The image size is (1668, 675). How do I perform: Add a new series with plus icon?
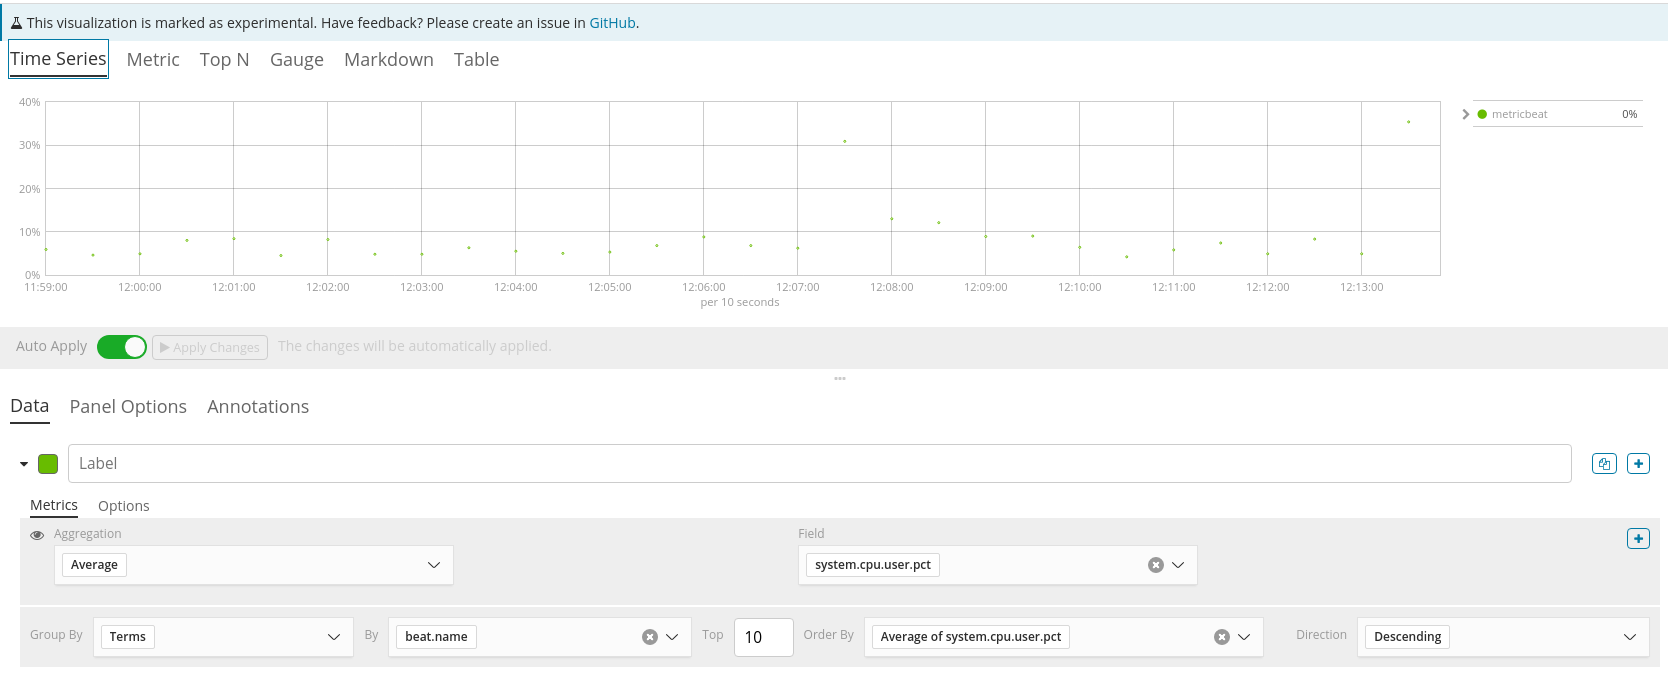coord(1638,464)
